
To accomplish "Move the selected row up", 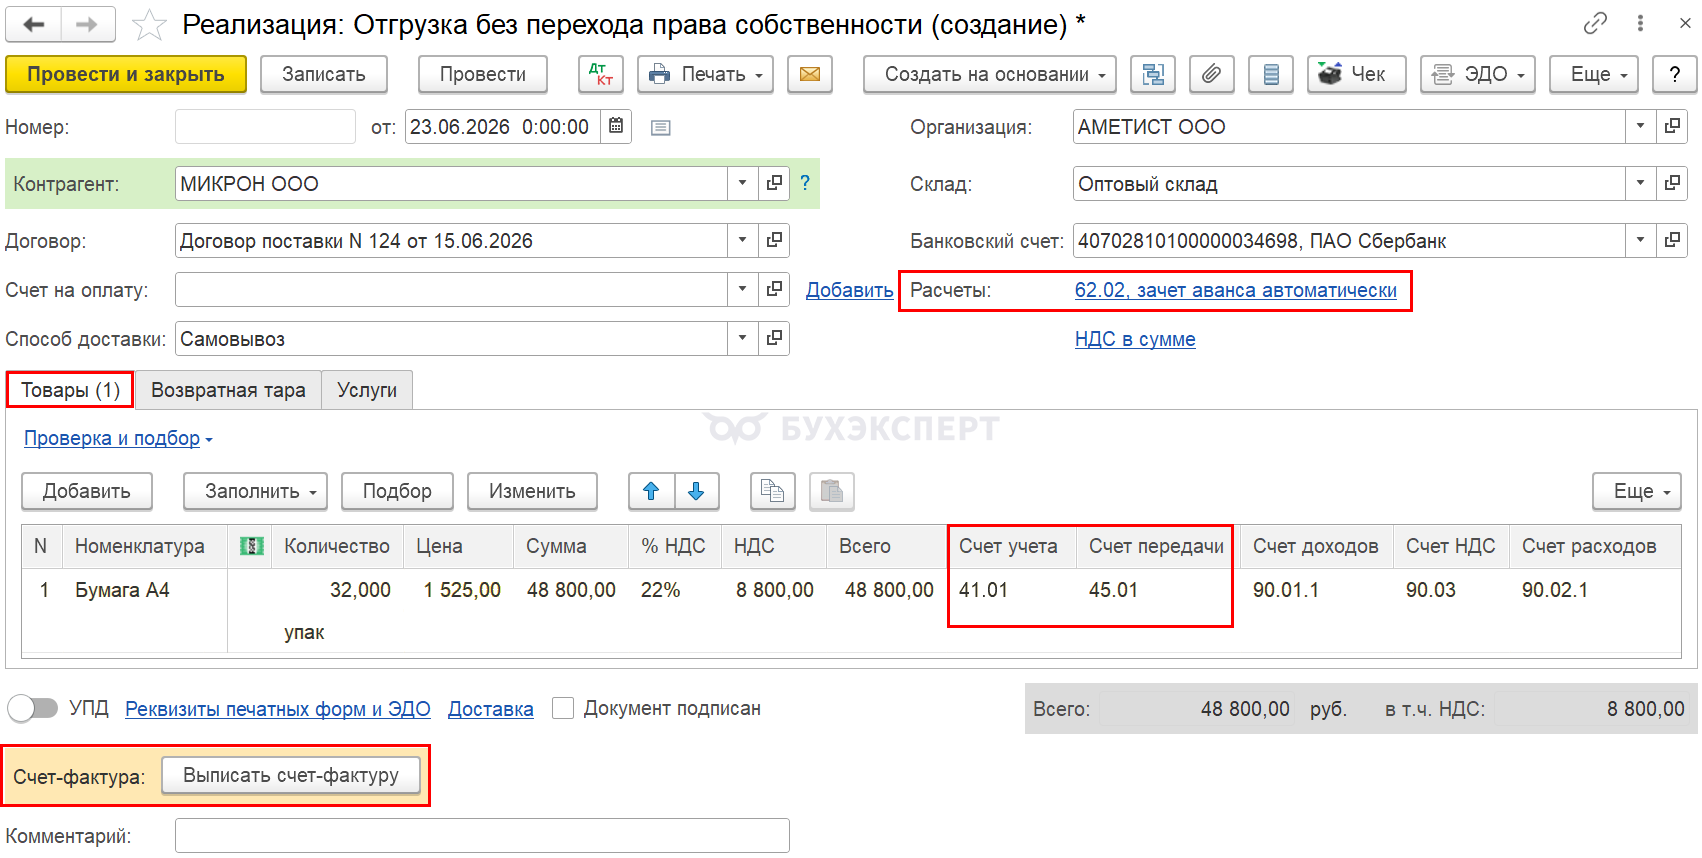I will click(x=651, y=491).
